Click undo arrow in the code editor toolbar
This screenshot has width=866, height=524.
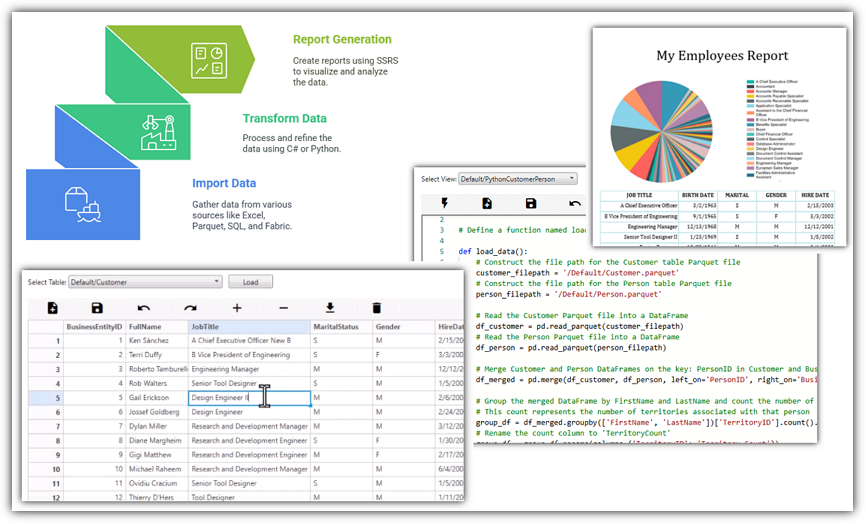pos(575,204)
